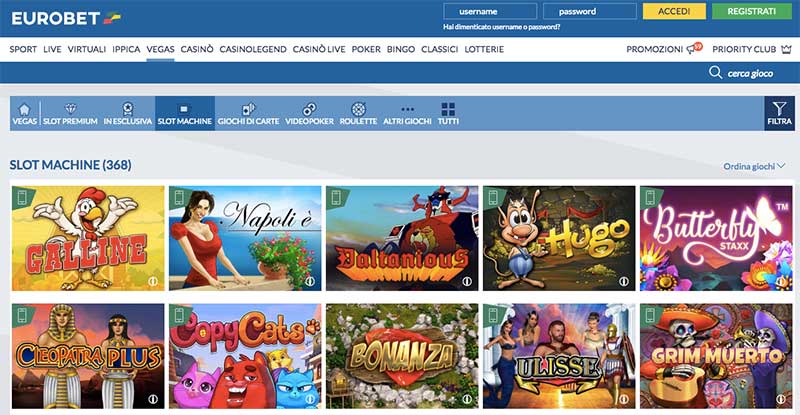Launch the Bonanza slot thumbnail
Screen dimensions: 800x415
coord(402,356)
